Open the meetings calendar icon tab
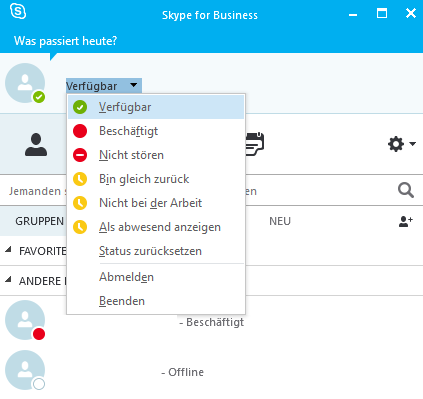This screenshot has height=399, width=423. [255, 144]
